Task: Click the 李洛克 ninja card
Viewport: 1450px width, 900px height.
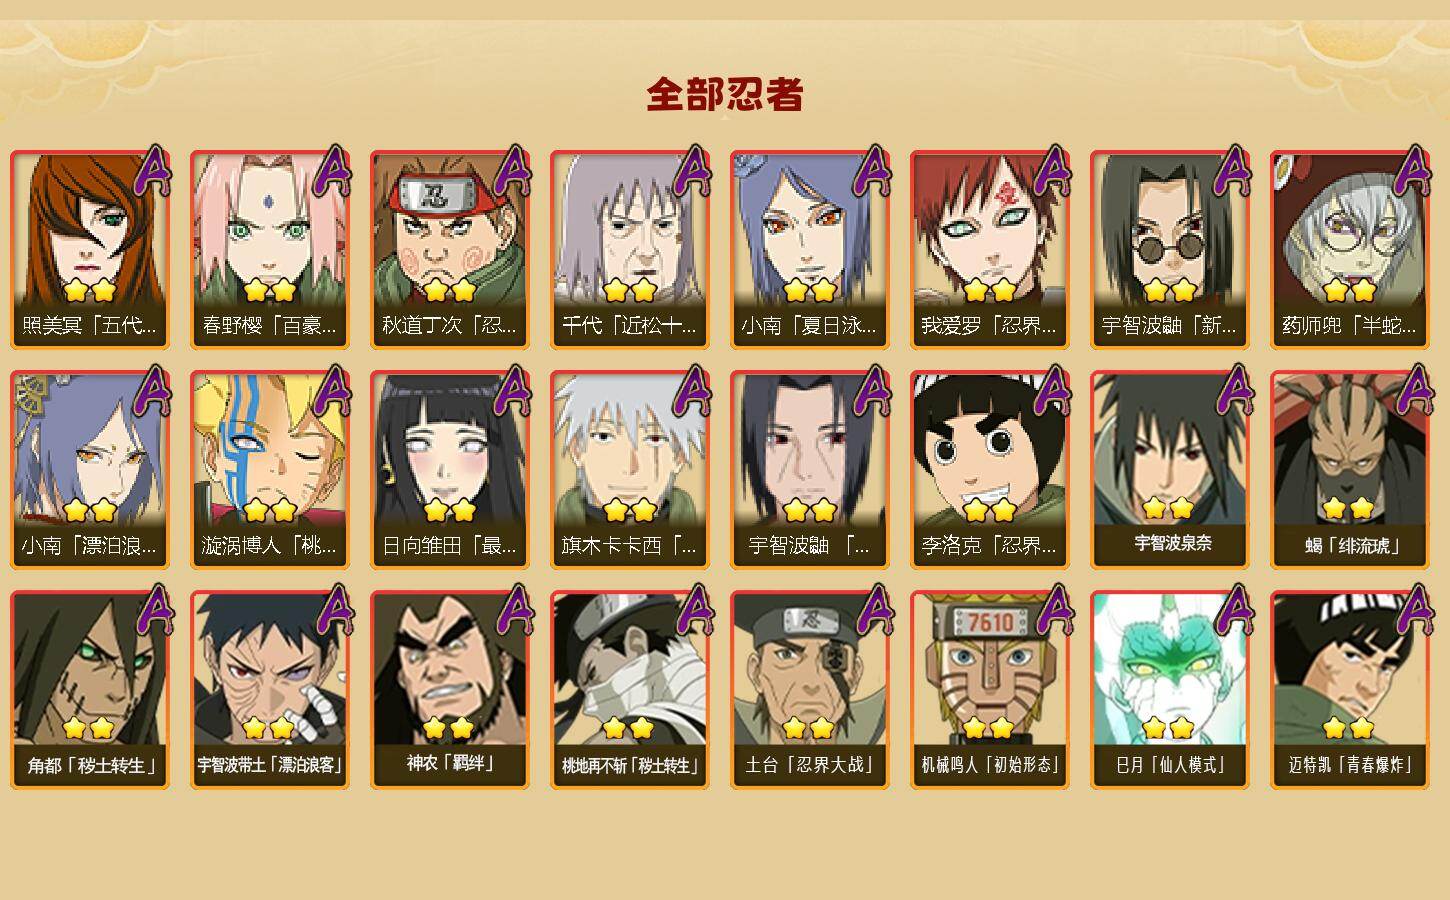Action: tap(990, 470)
